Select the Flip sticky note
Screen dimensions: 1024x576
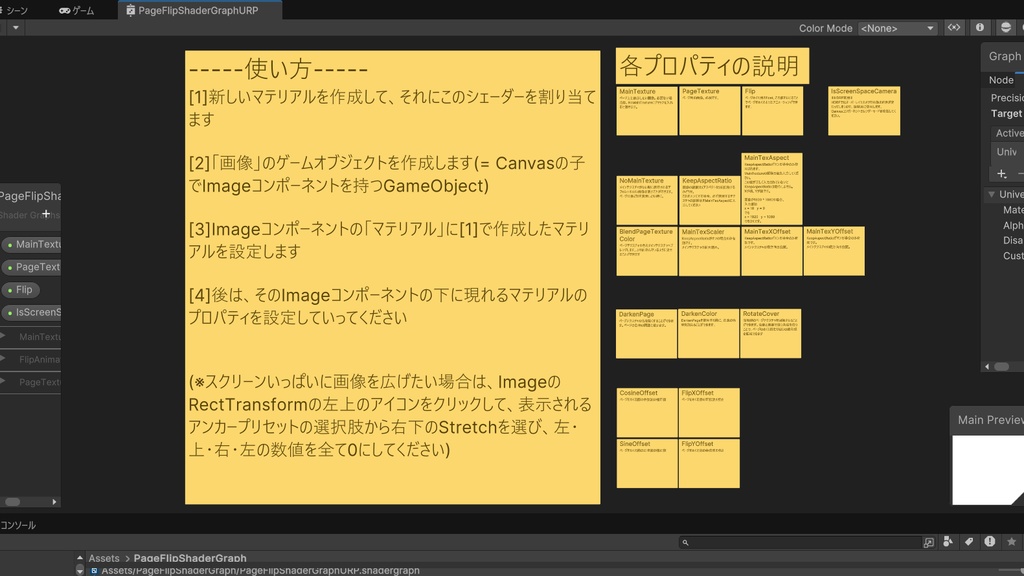[772, 110]
